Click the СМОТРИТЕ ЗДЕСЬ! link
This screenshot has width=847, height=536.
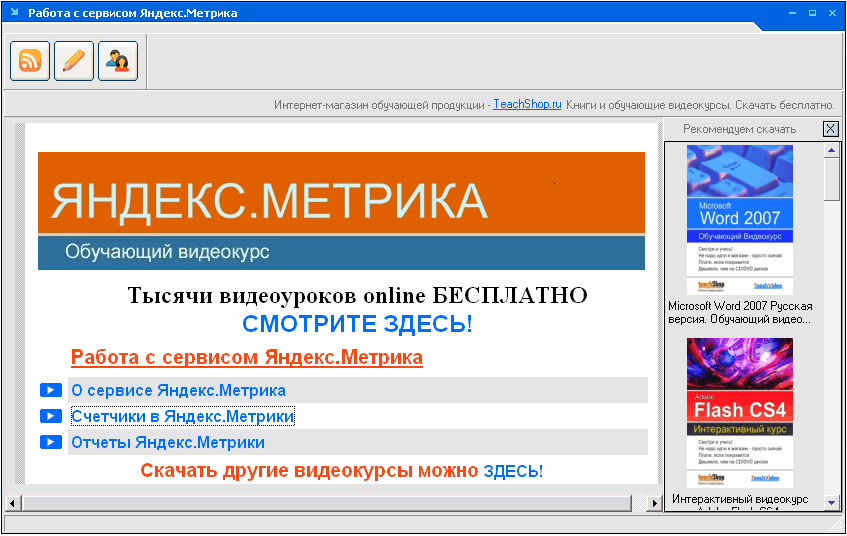click(x=357, y=324)
